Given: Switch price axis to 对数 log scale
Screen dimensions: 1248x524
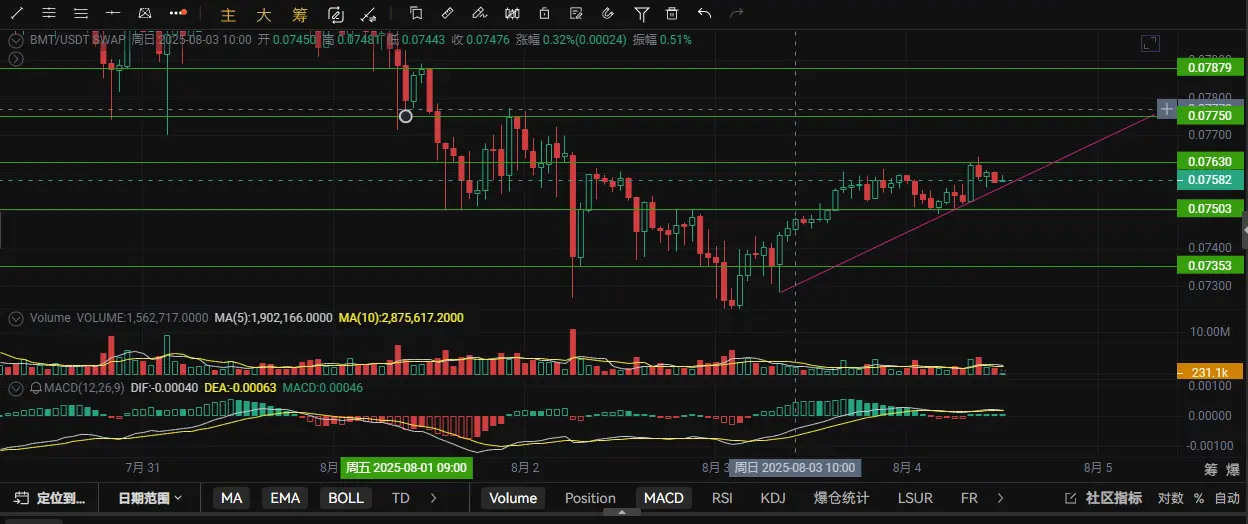Looking at the screenshot, I should pos(1170,498).
